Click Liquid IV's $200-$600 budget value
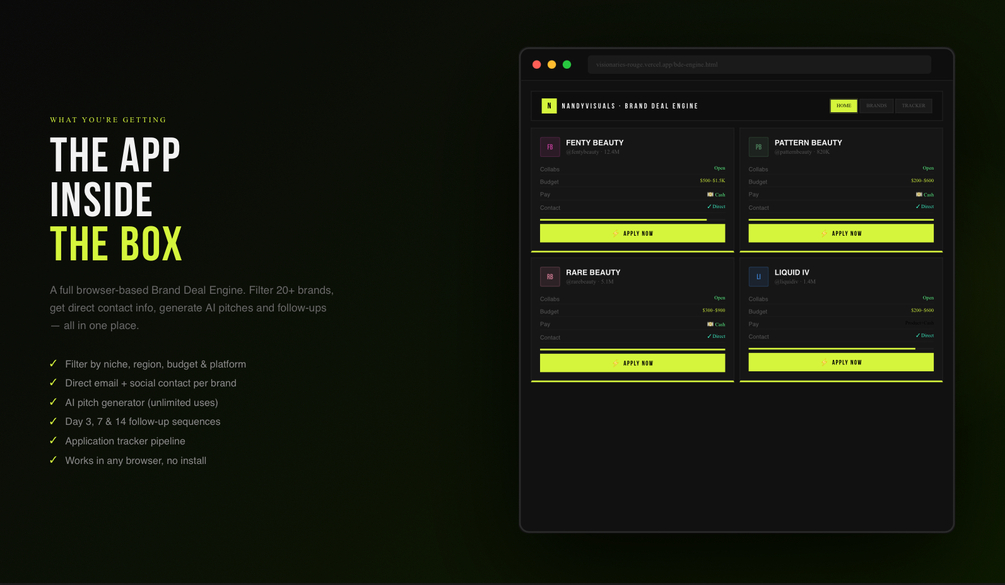Screen dimensions: 1005x585 [922, 310]
